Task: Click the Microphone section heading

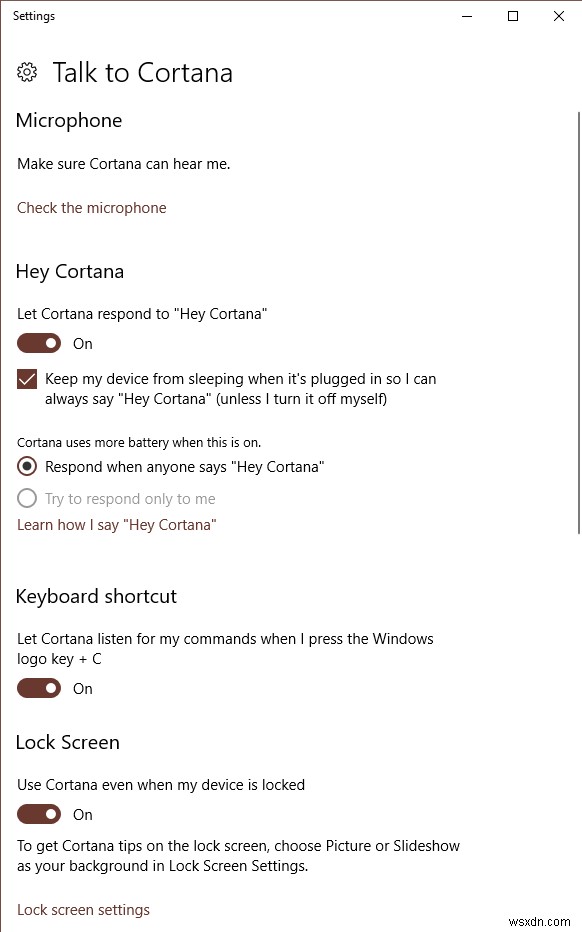Action: point(69,120)
